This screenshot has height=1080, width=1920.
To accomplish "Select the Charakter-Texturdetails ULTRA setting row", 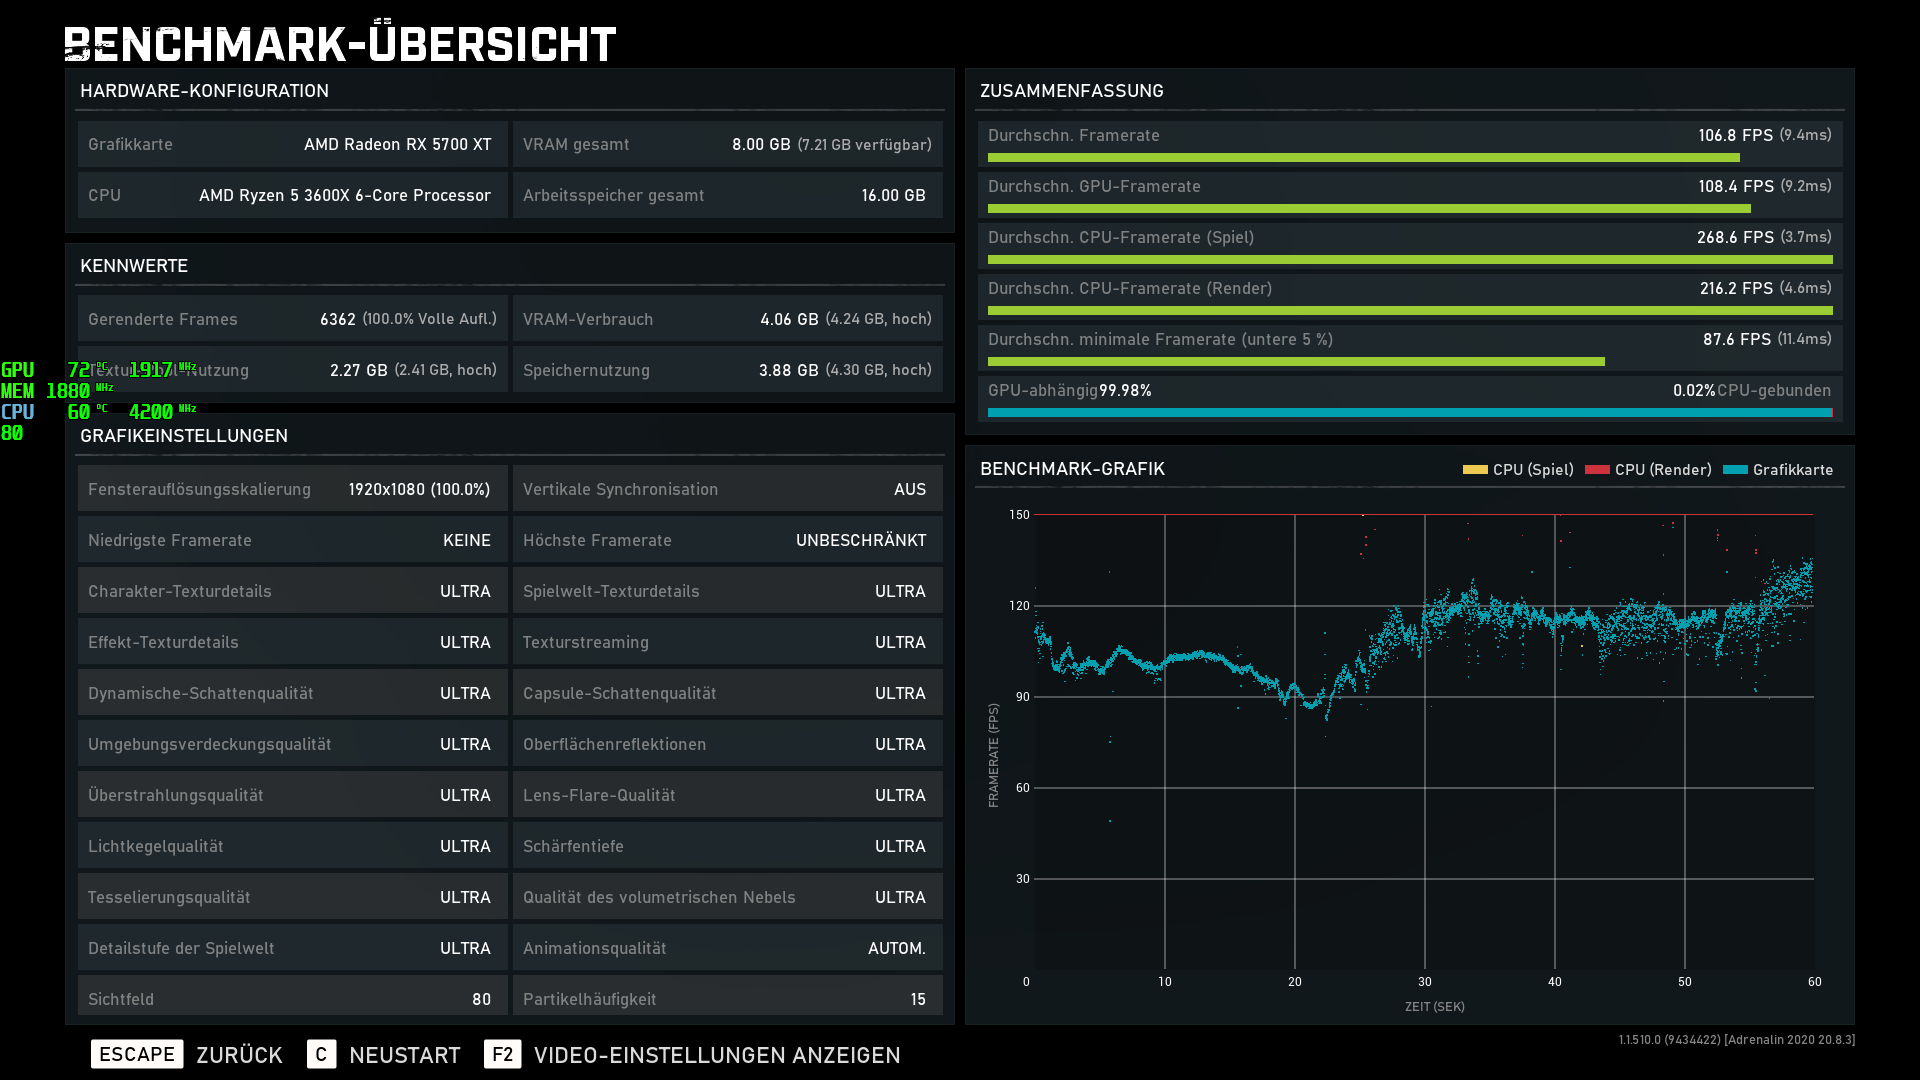I will (x=292, y=591).
